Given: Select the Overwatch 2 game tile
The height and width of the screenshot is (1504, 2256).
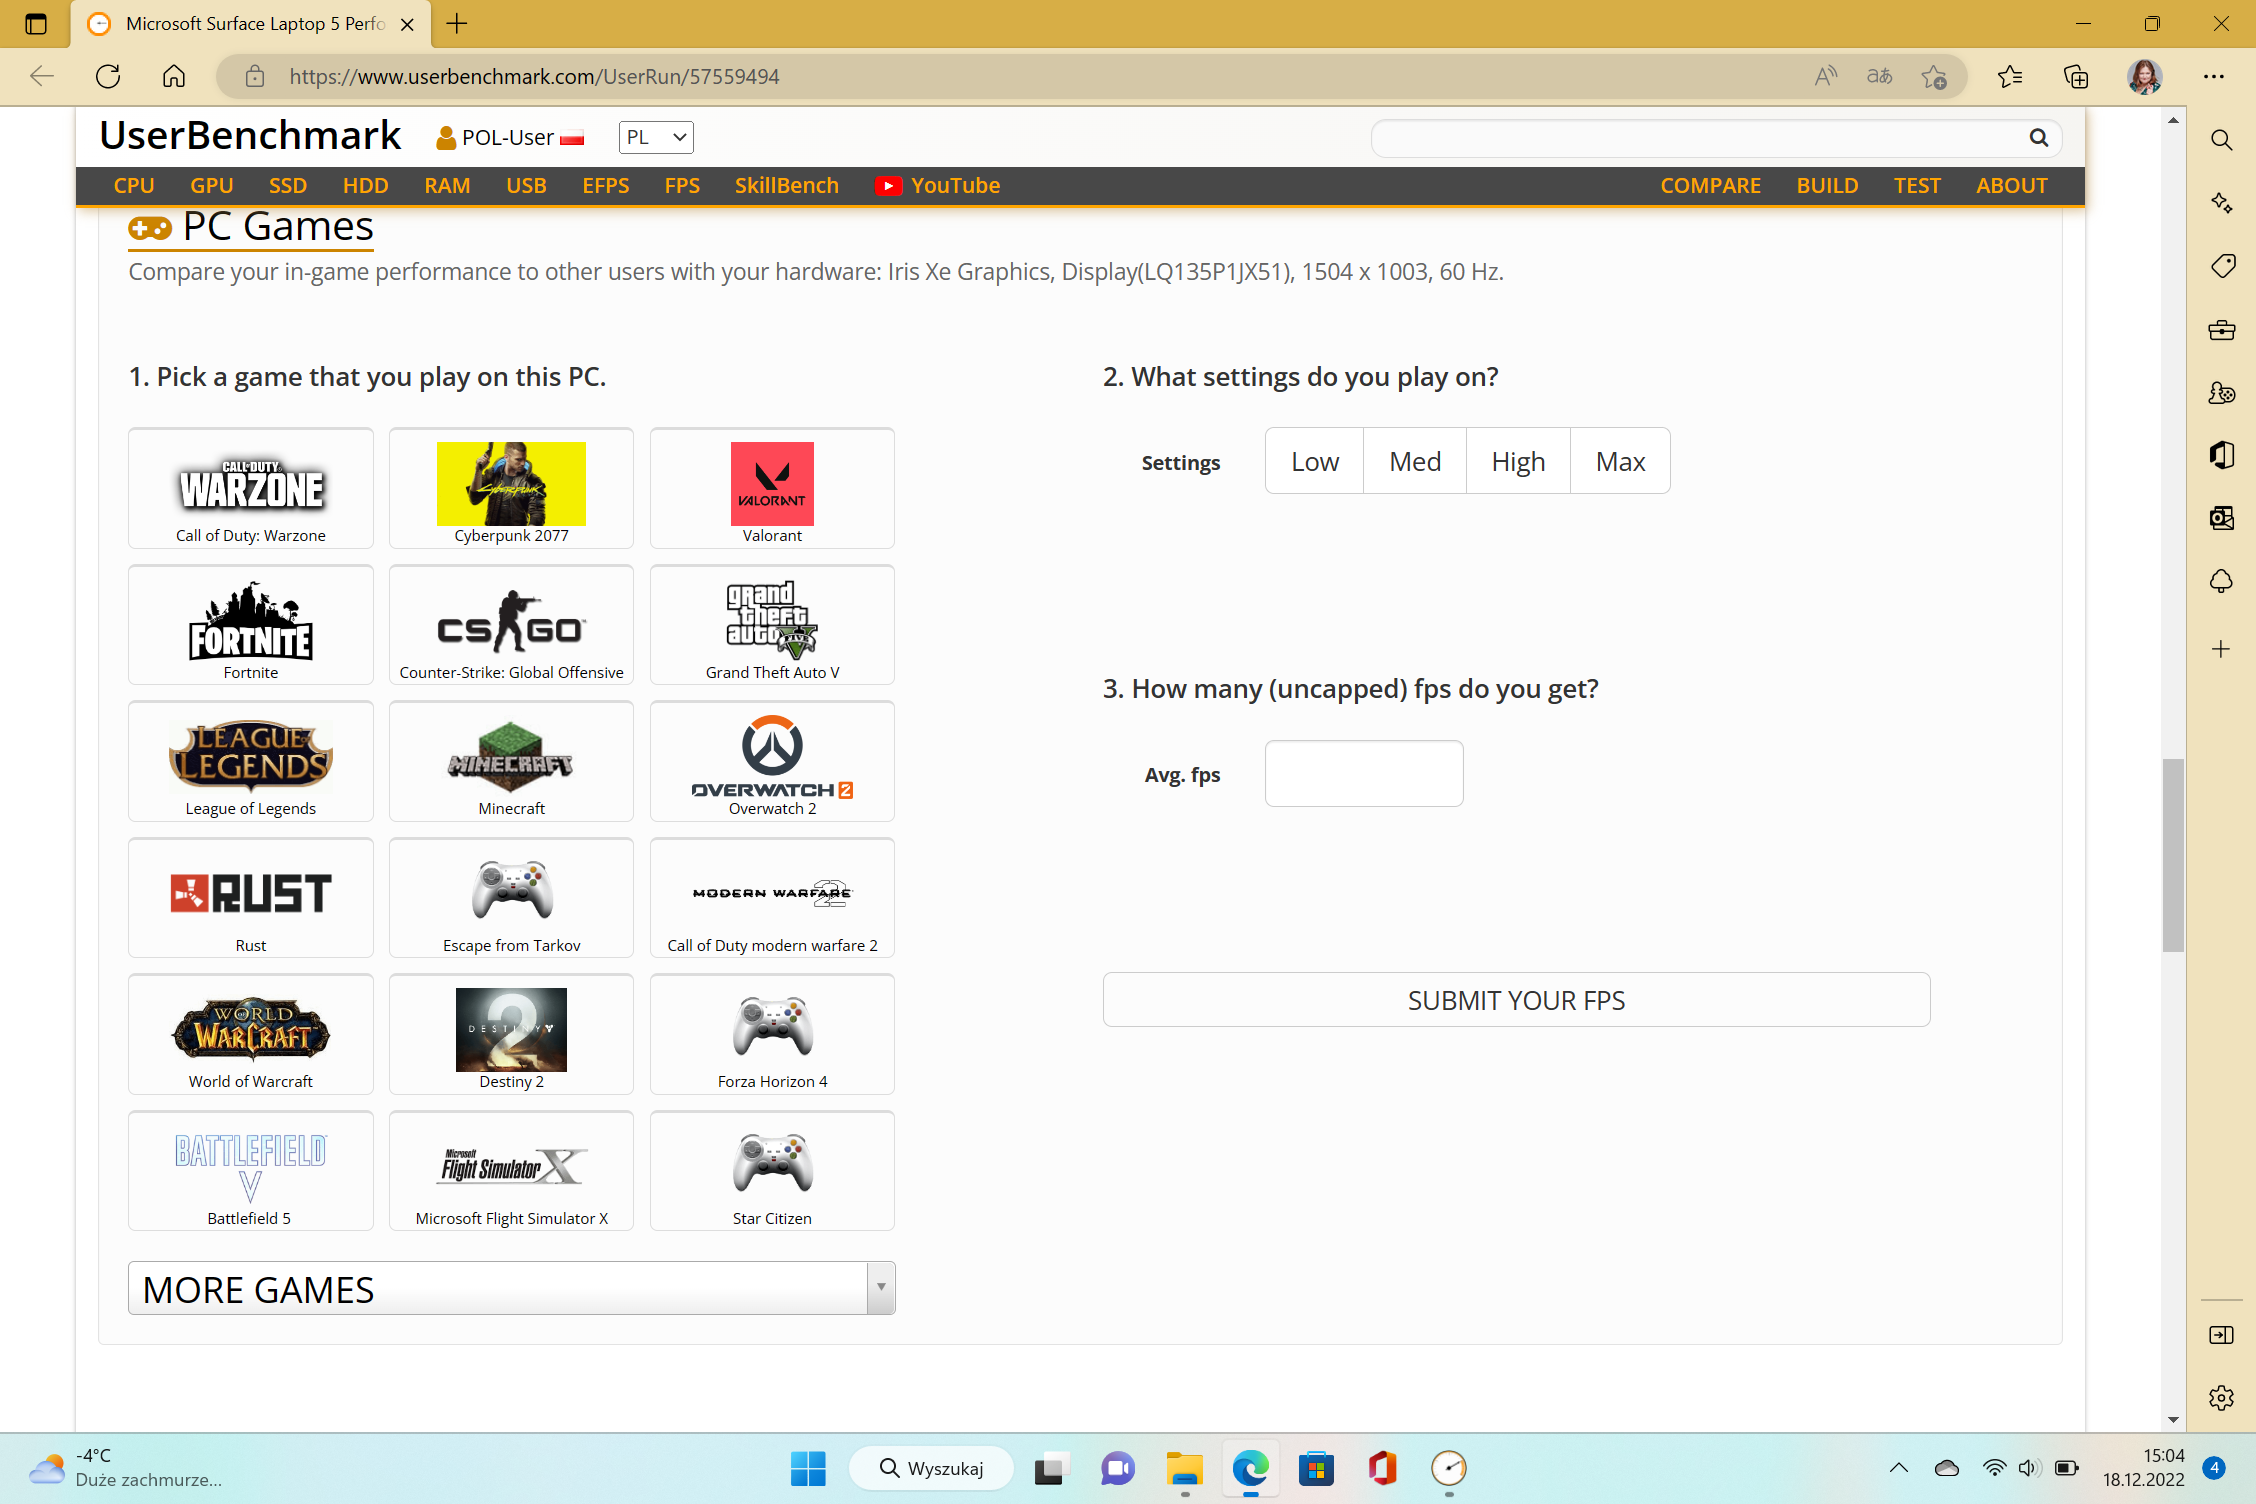Looking at the screenshot, I should [x=772, y=762].
